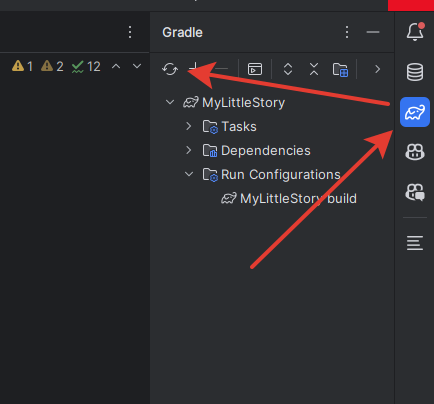Viewport: 434px width, 404px height.
Task: Collapse the MyLittleStory project node
Action: [x=170, y=102]
